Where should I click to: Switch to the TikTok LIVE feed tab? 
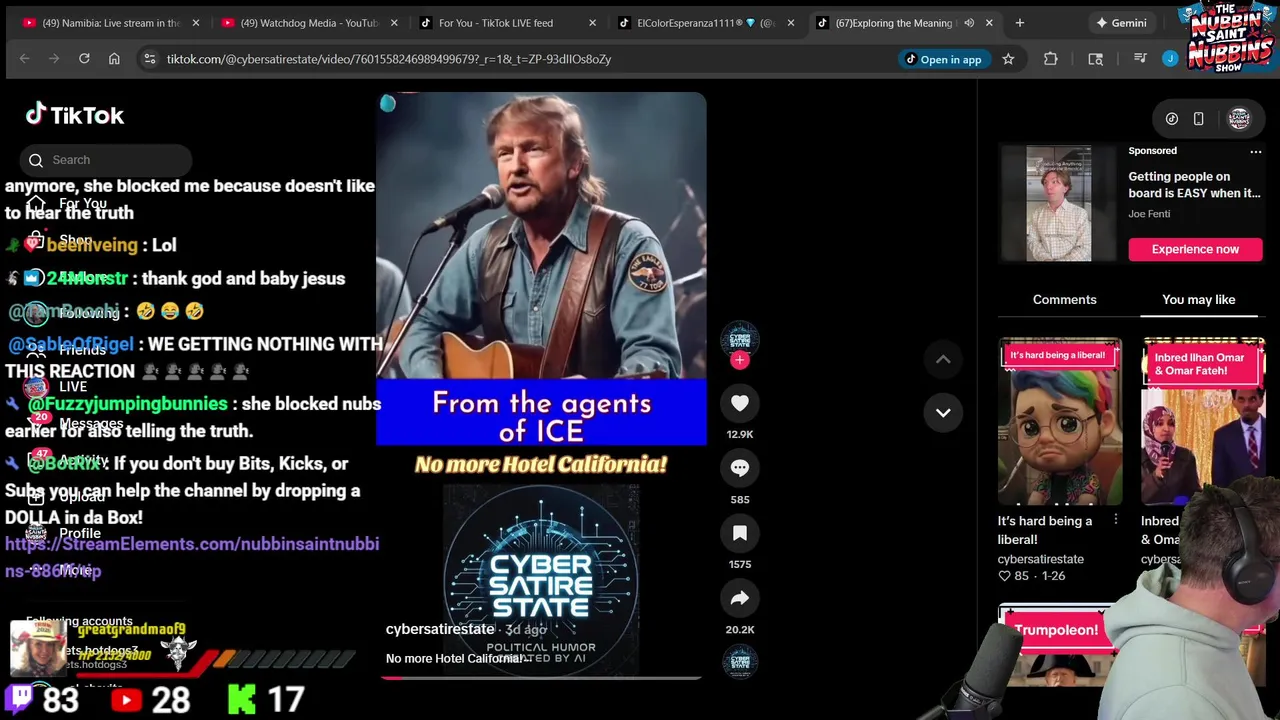pos(505,22)
